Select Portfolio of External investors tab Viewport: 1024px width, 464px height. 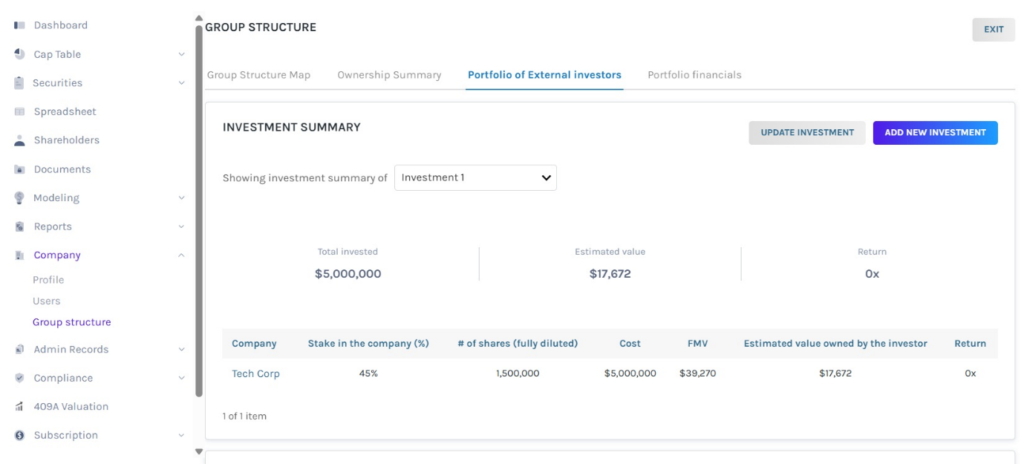click(x=545, y=75)
